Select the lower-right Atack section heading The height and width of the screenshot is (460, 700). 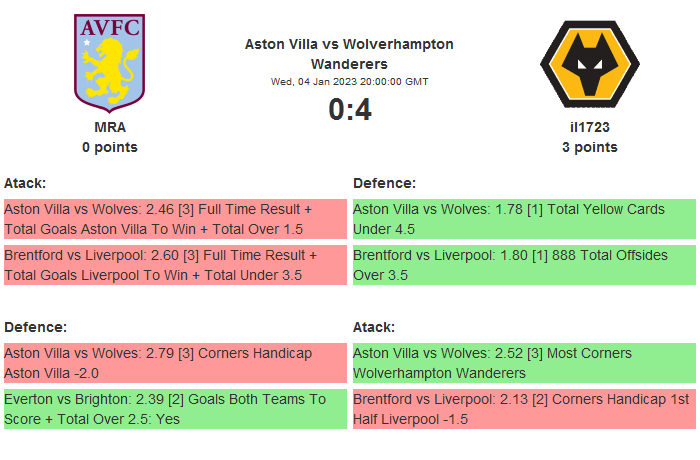[x=374, y=327]
